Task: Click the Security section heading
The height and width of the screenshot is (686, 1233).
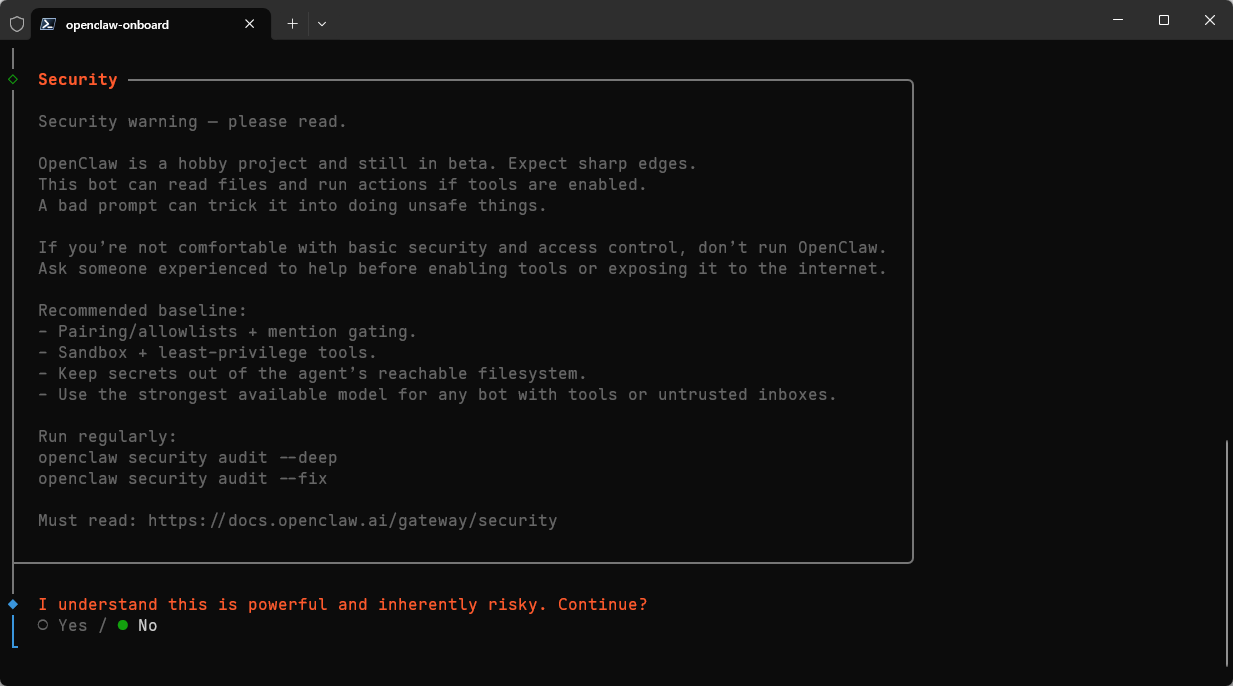Action: coord(78,79)
